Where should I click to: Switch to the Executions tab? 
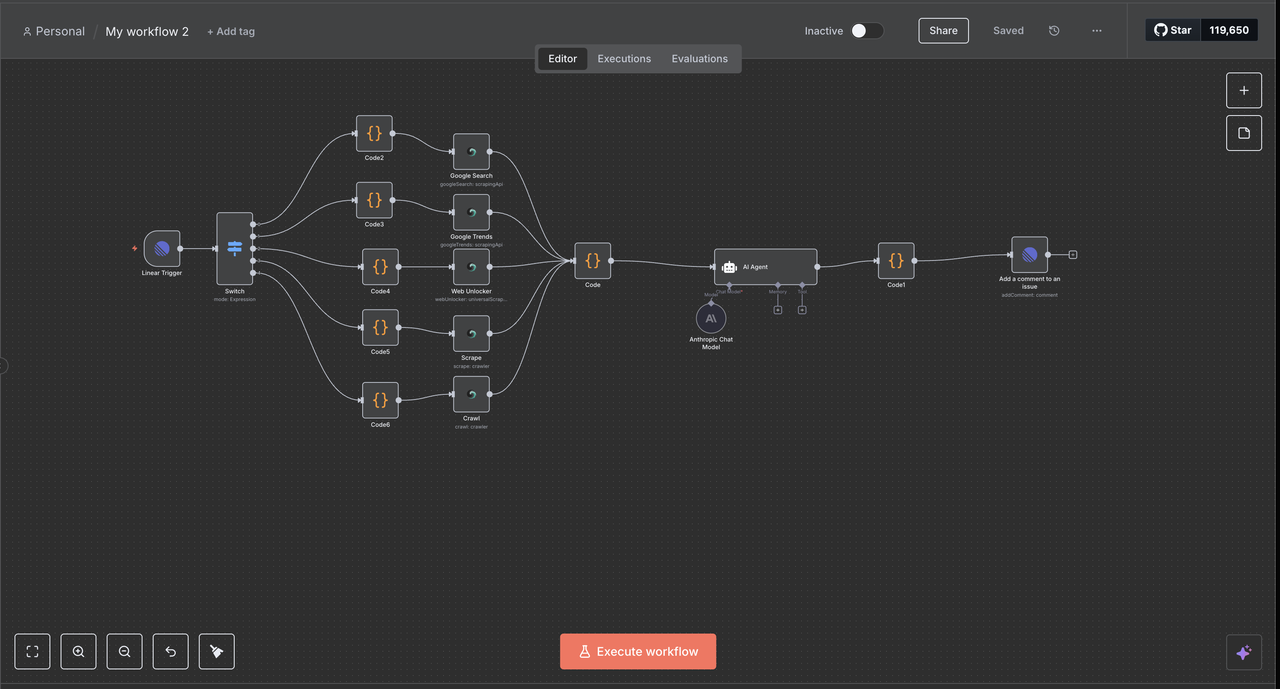pos(624,59)
